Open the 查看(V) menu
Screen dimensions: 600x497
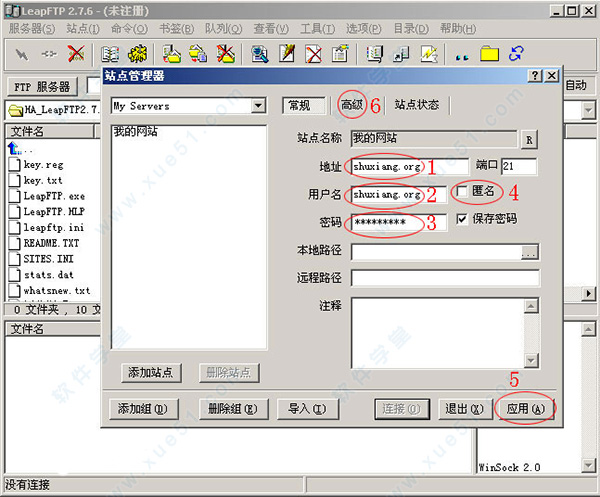(271, 29)
